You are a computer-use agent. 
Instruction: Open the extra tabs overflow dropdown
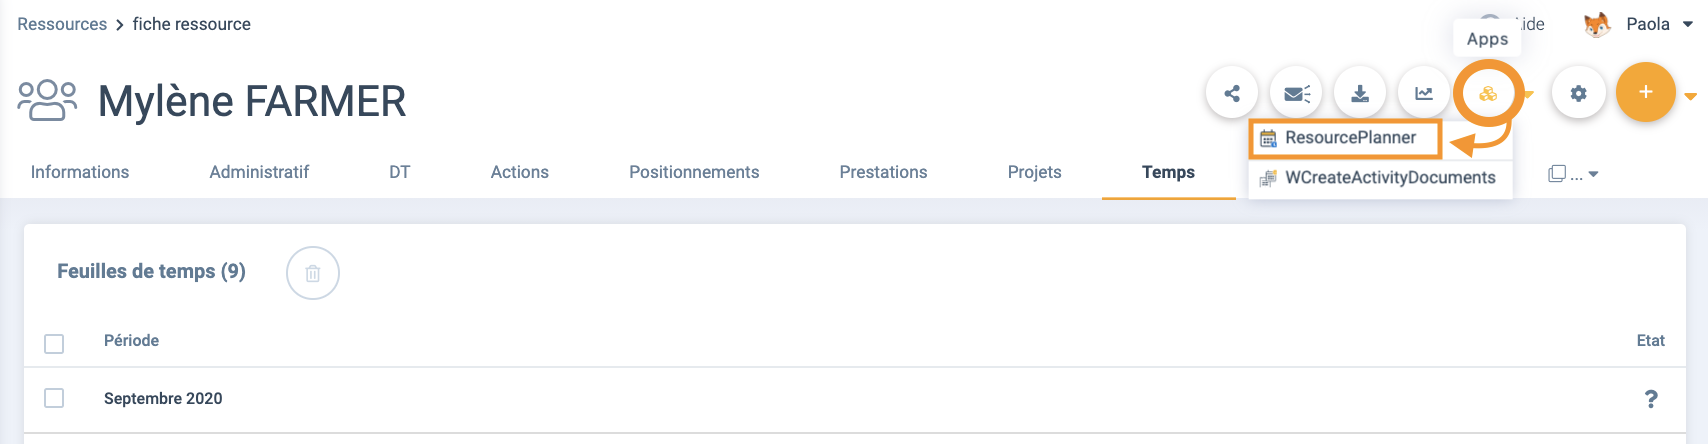click(1573, 174)
